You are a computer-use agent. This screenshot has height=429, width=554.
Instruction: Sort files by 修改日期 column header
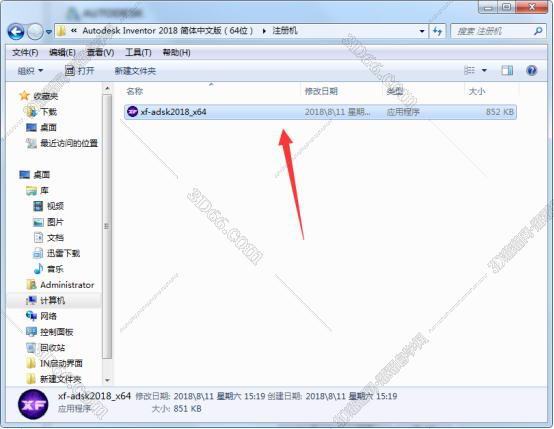point(321,92)
